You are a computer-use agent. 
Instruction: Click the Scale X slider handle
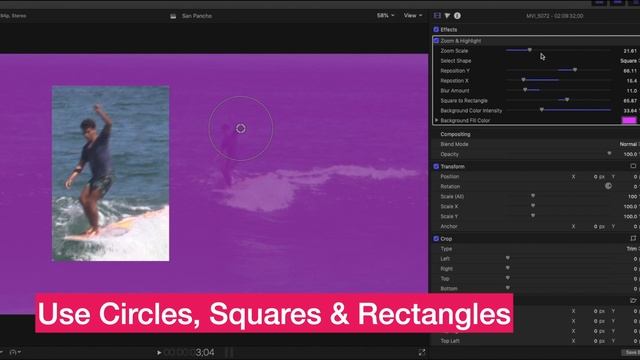coord(533,206)
